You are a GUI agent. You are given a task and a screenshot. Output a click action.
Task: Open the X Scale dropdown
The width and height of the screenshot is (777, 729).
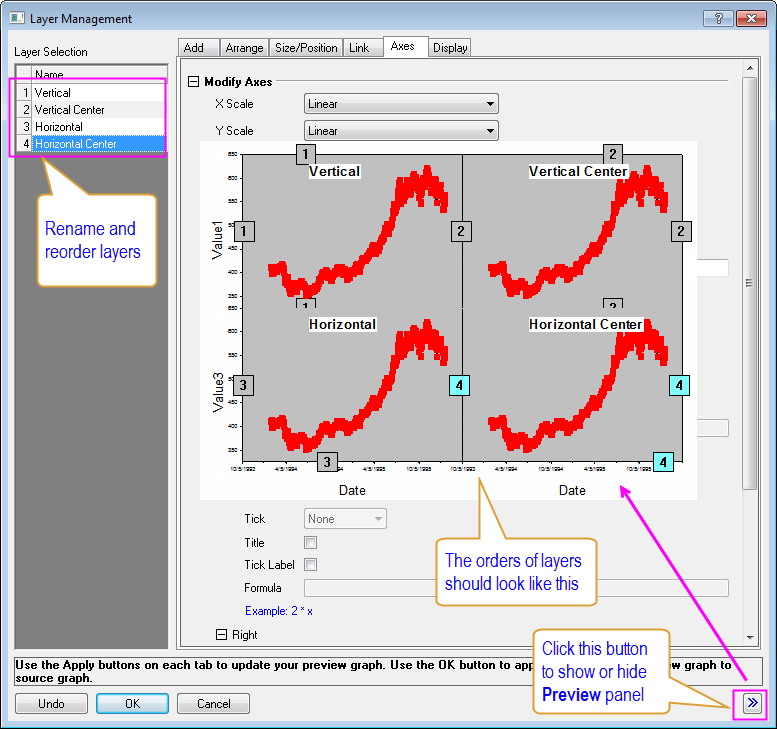[400, 104]
